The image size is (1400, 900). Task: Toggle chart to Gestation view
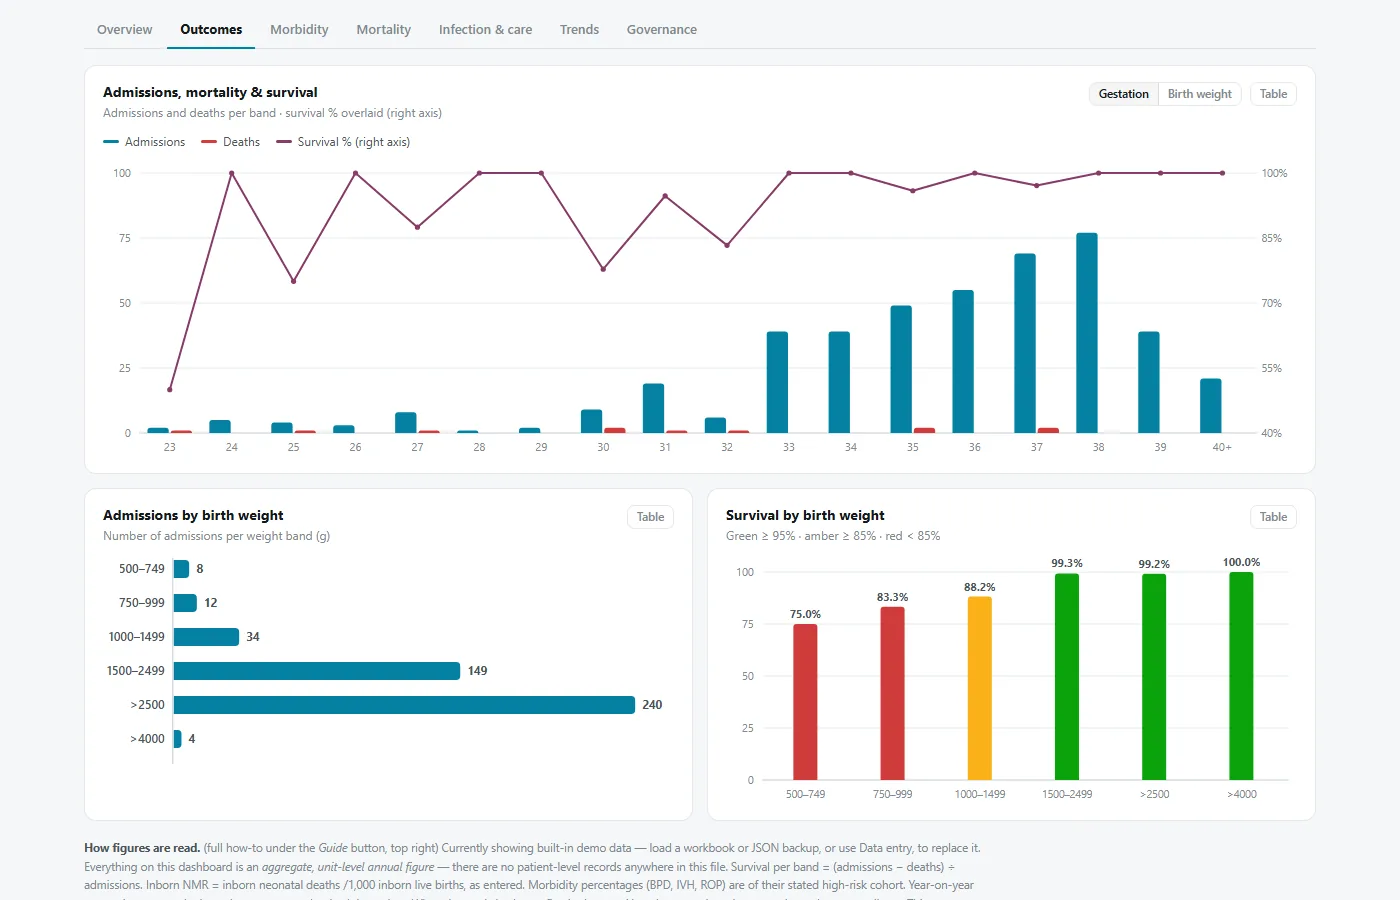(1123, 94)
